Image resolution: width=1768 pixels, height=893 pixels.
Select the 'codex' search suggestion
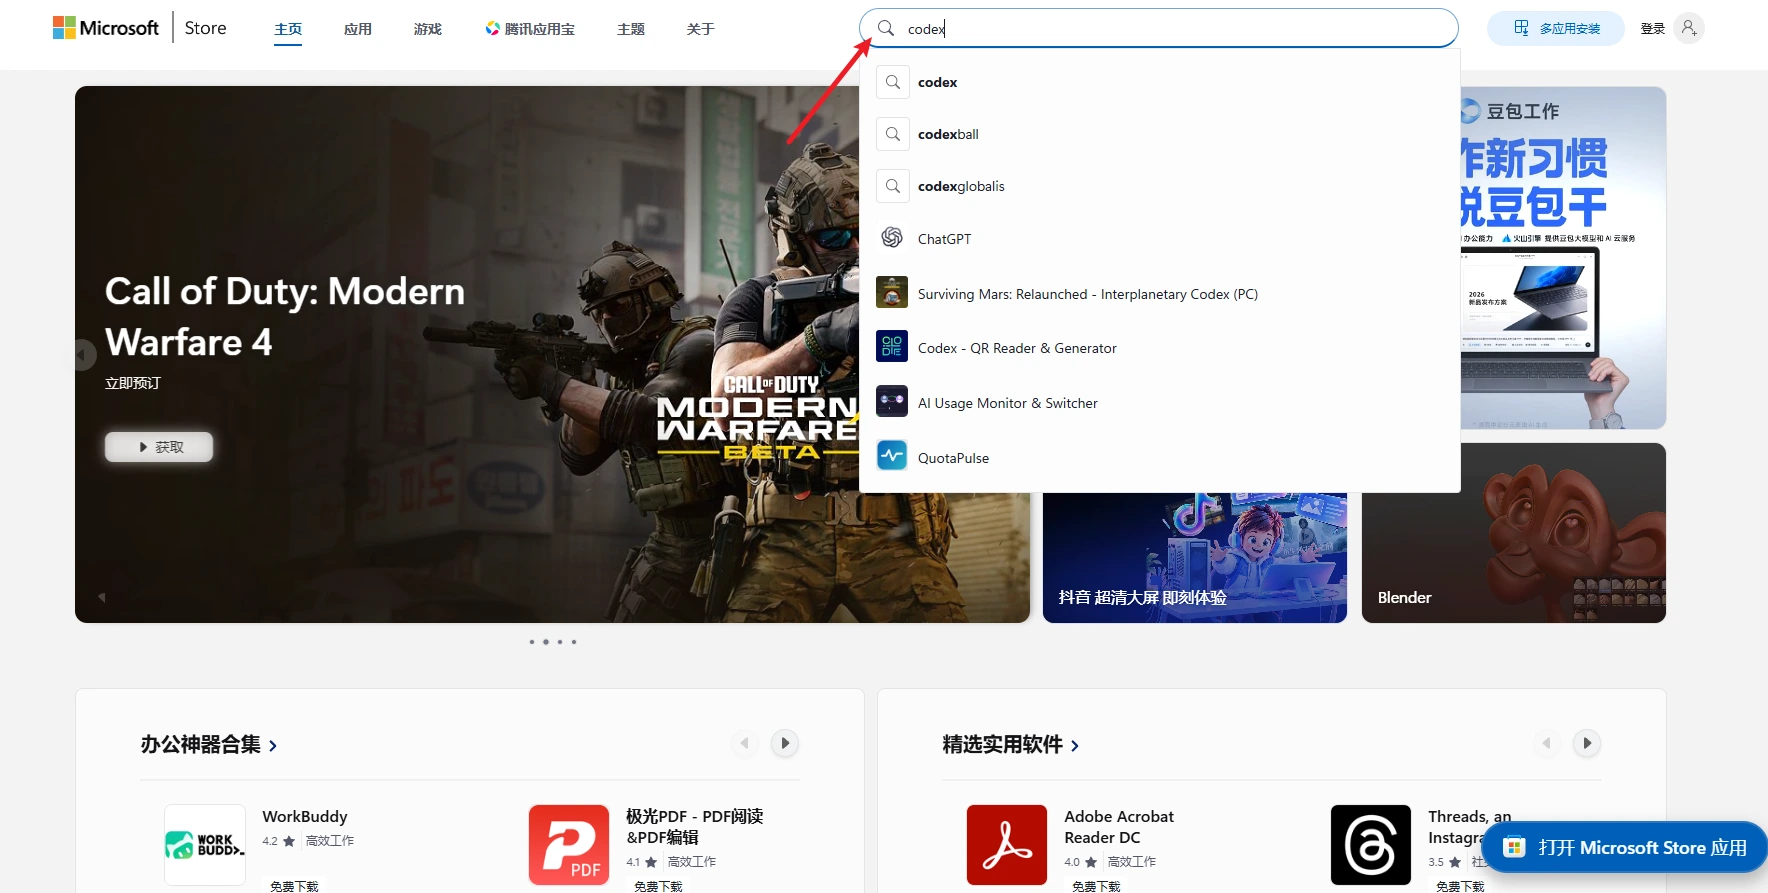pyautogui.click(x=1160, y=82)
